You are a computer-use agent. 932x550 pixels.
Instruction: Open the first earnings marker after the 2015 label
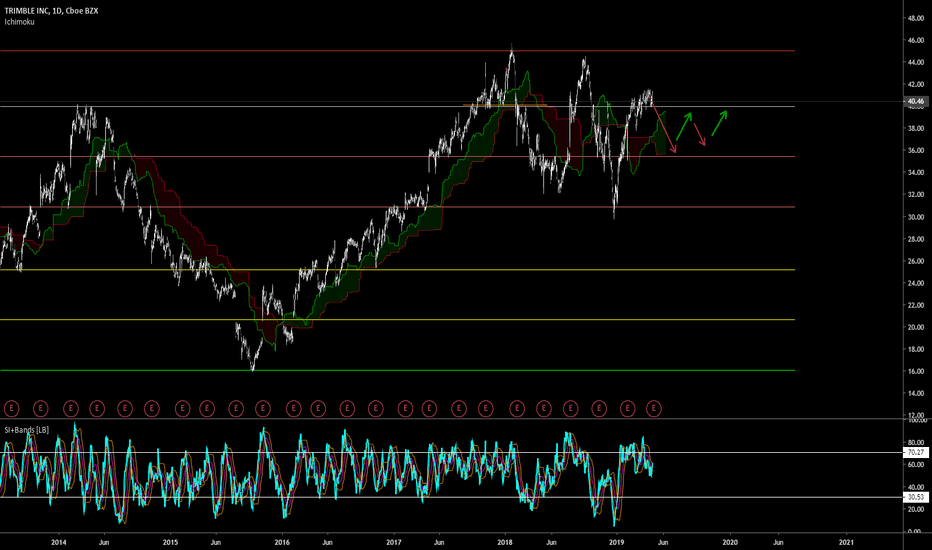182,408
